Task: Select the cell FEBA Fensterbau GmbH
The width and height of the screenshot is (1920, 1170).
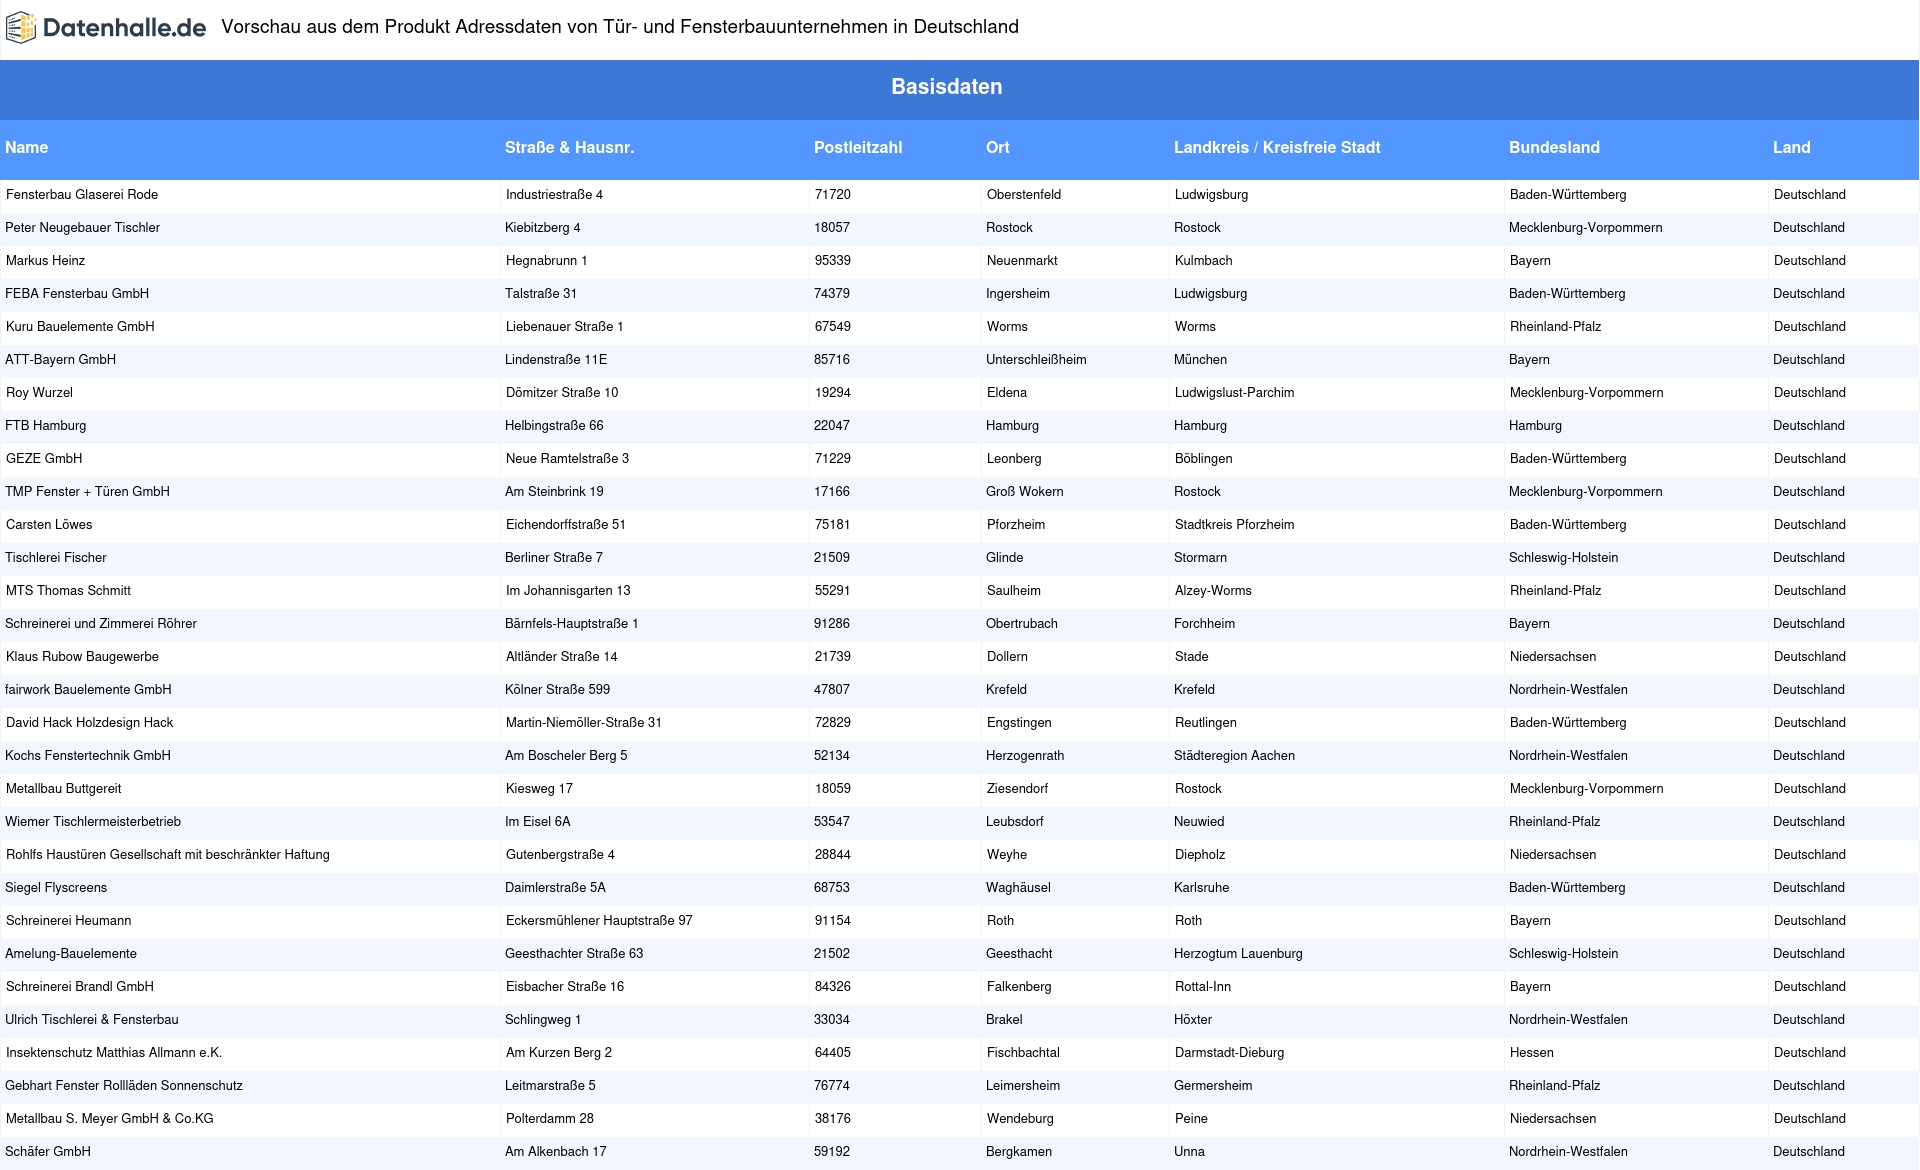Action: [x=250, y=294]
